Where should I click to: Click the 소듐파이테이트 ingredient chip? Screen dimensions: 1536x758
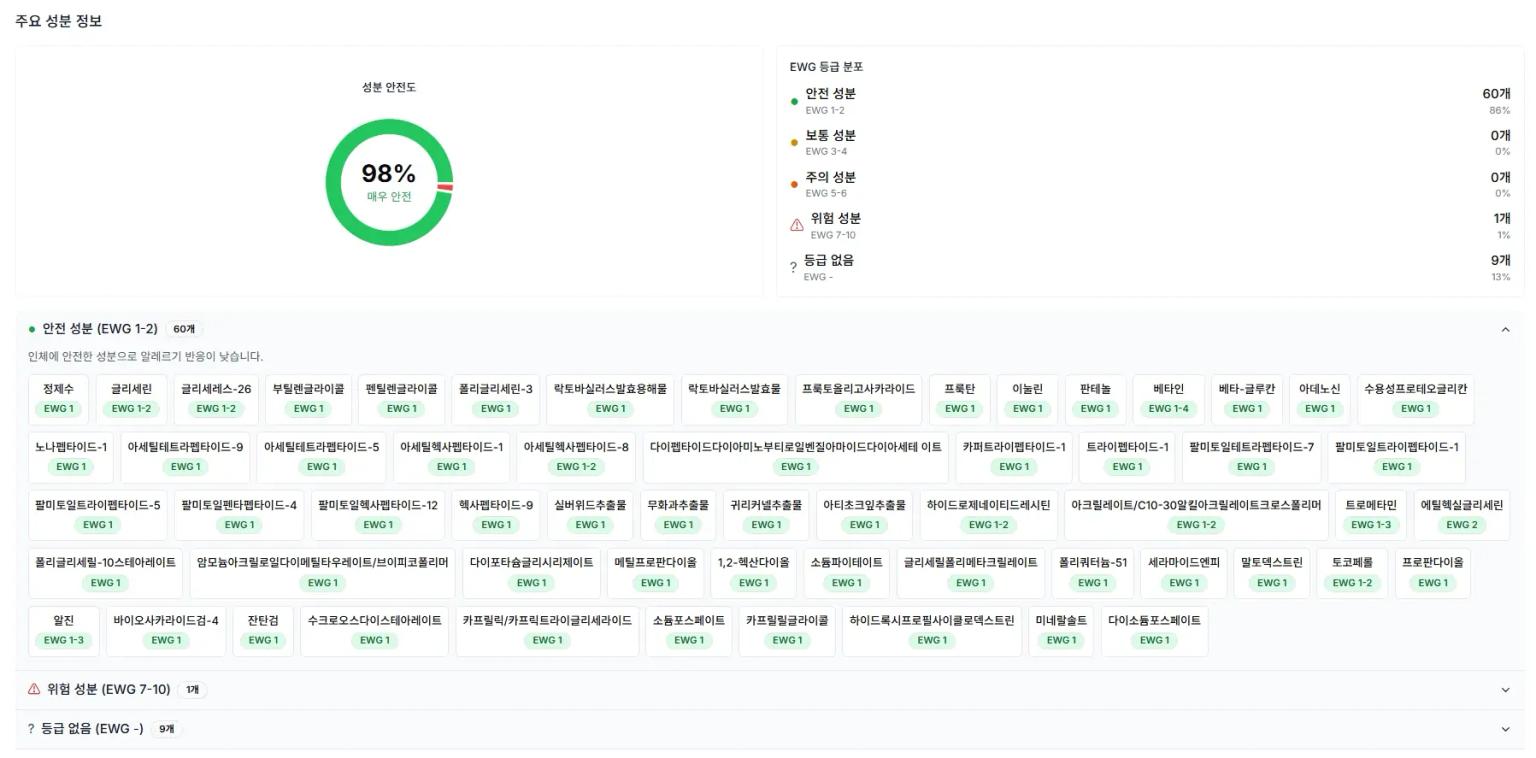point(846,573)
